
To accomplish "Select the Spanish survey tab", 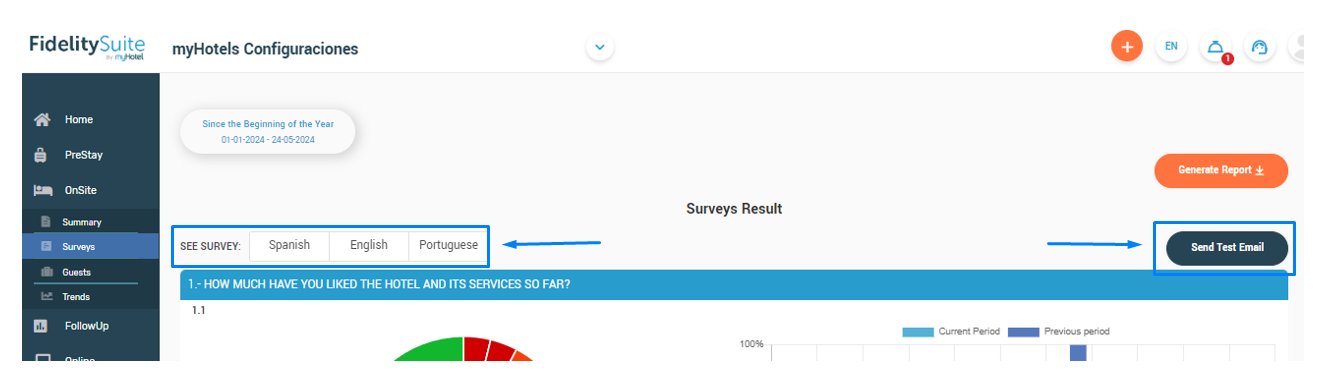I will click(289, 245).
